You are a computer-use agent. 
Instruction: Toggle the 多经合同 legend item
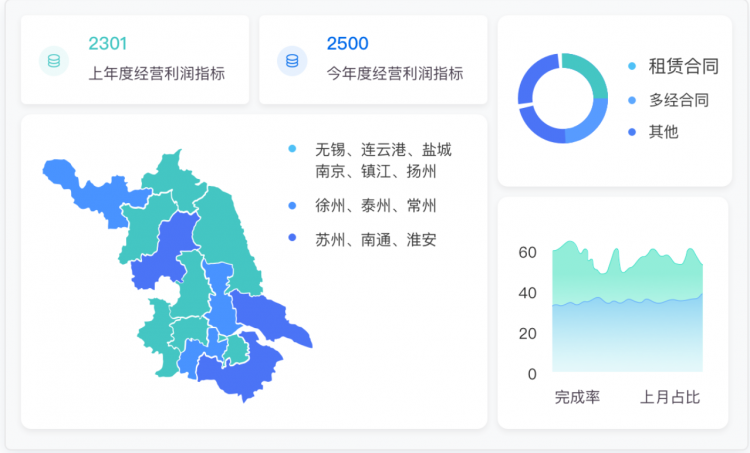tap(668, 100)
